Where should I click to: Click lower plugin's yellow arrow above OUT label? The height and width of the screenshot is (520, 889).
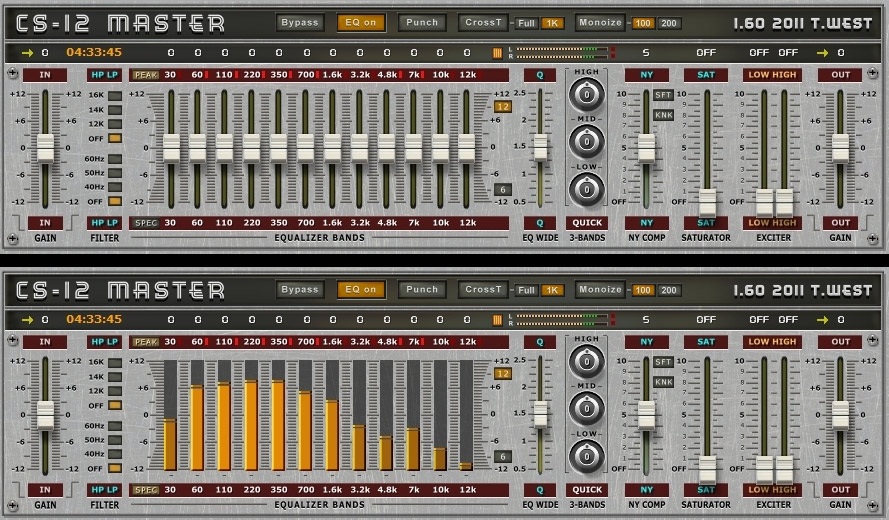coord(822,320)
